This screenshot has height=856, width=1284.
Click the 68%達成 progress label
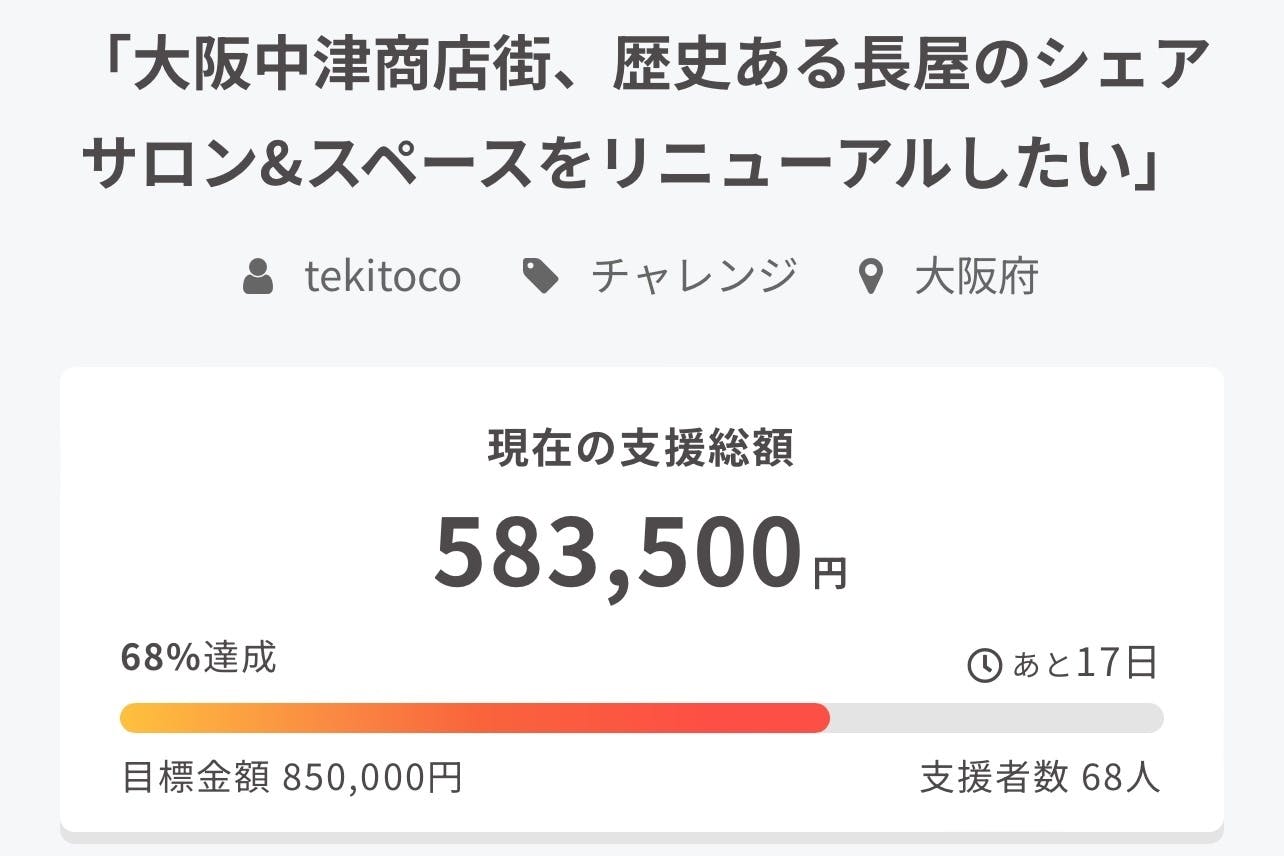198,658
